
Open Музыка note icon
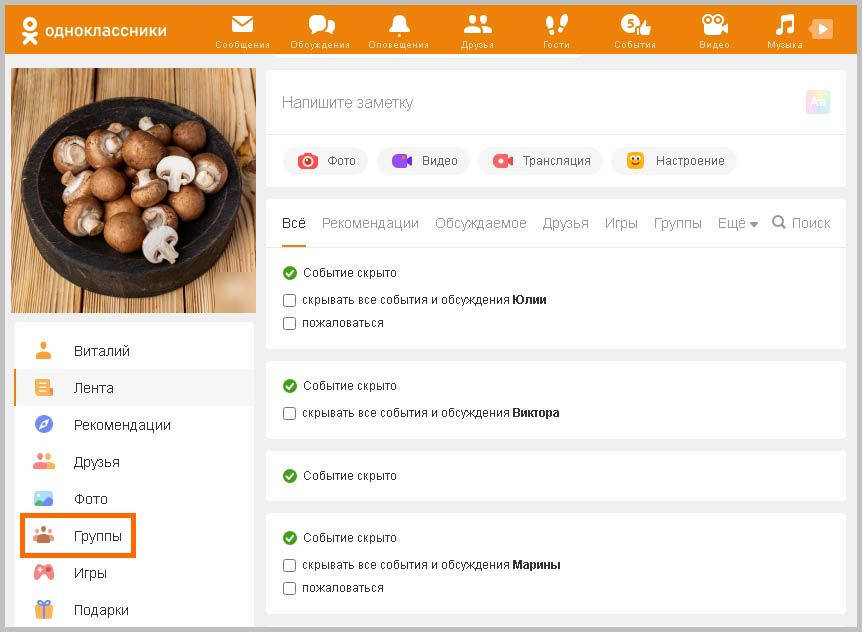(x=784, y=25)
